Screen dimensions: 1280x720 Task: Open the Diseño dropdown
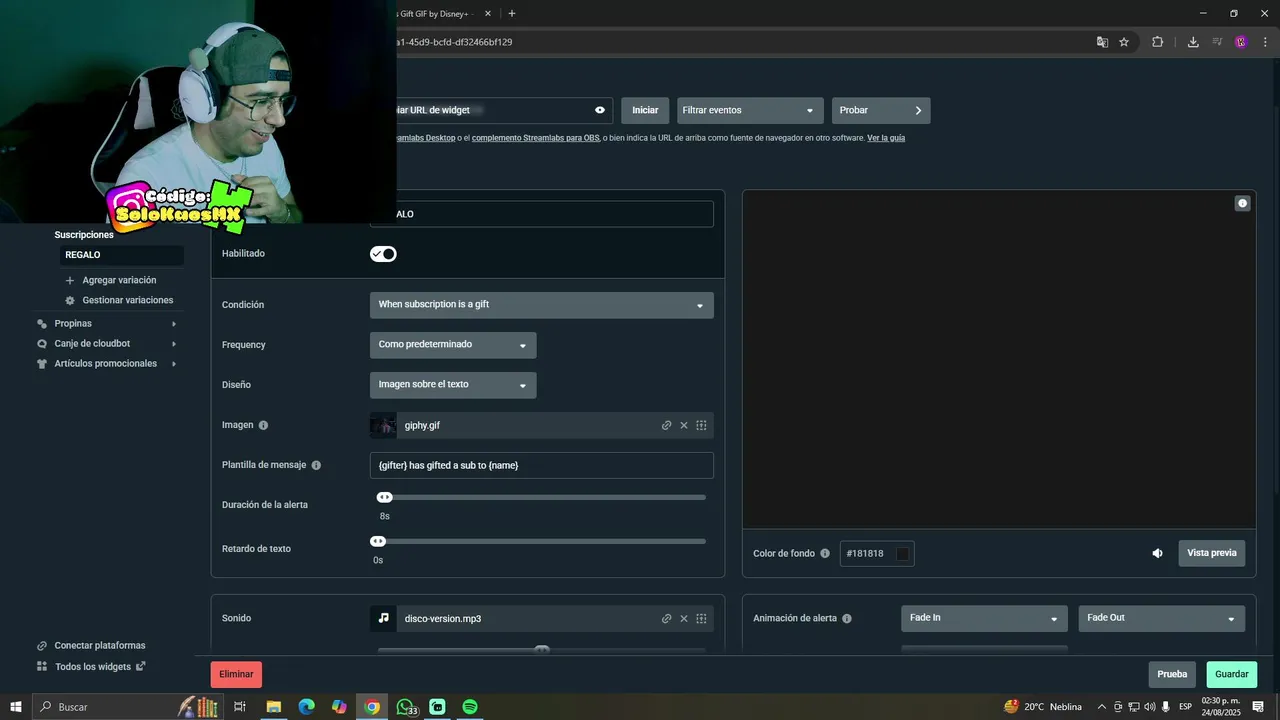(x=453, y=385)
